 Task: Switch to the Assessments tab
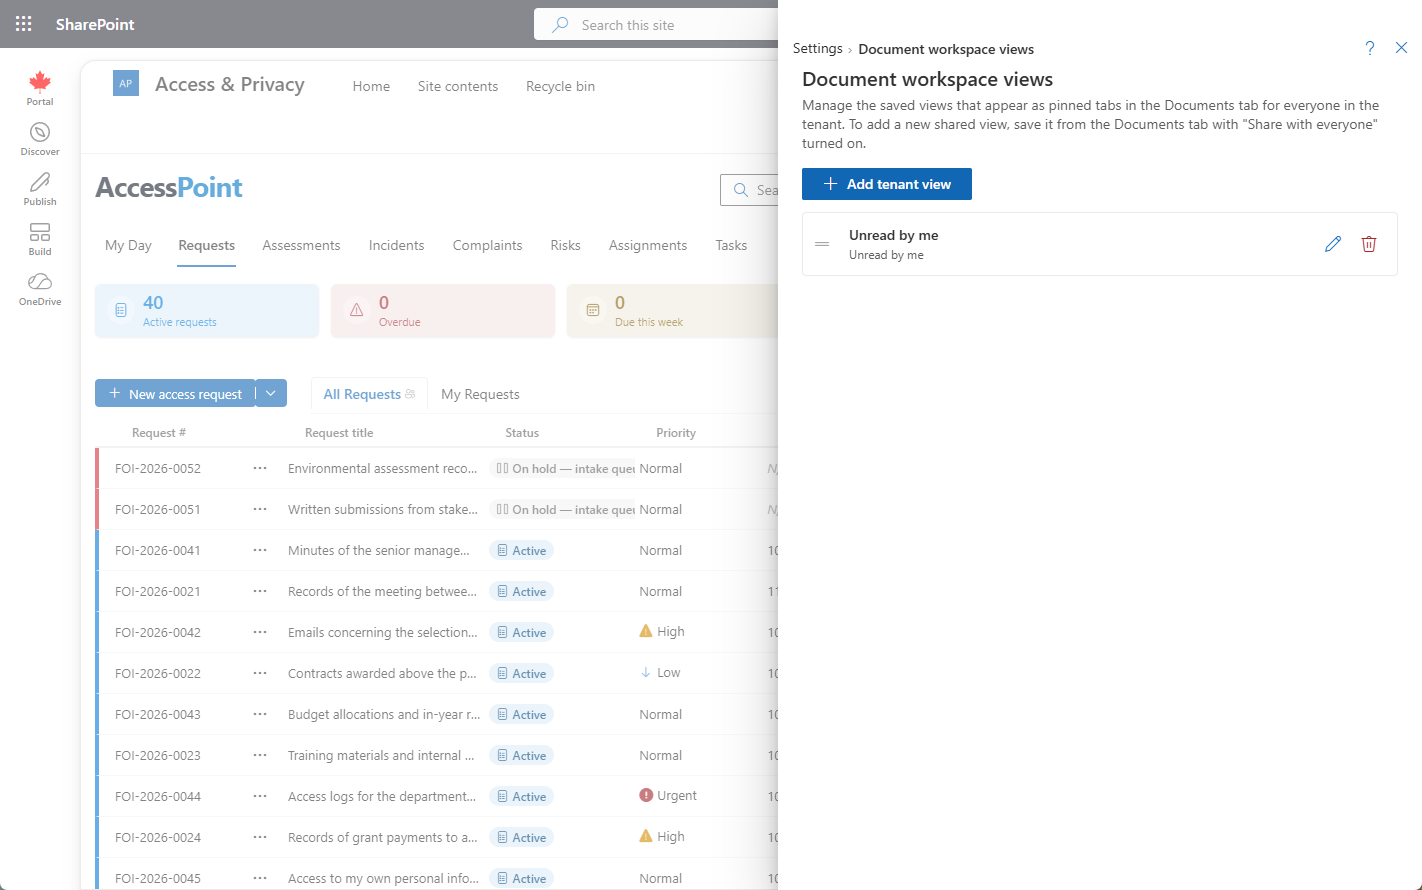pyautogui.click(x=301, y=245)
